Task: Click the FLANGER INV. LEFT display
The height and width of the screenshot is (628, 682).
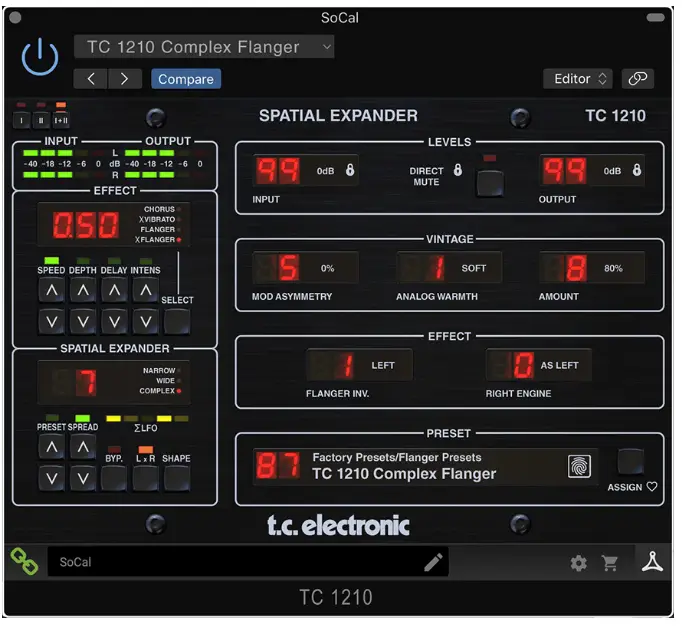Action: point(360,365)
